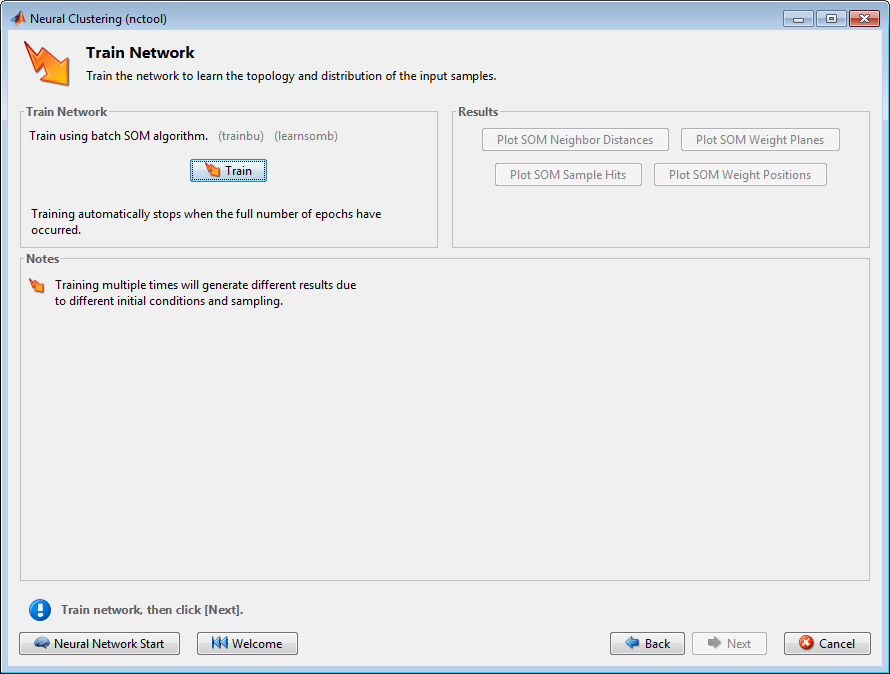This screenshot has width=890, height=674.
Task: Minimize the nctool window
Action: (x=798, y=19)
